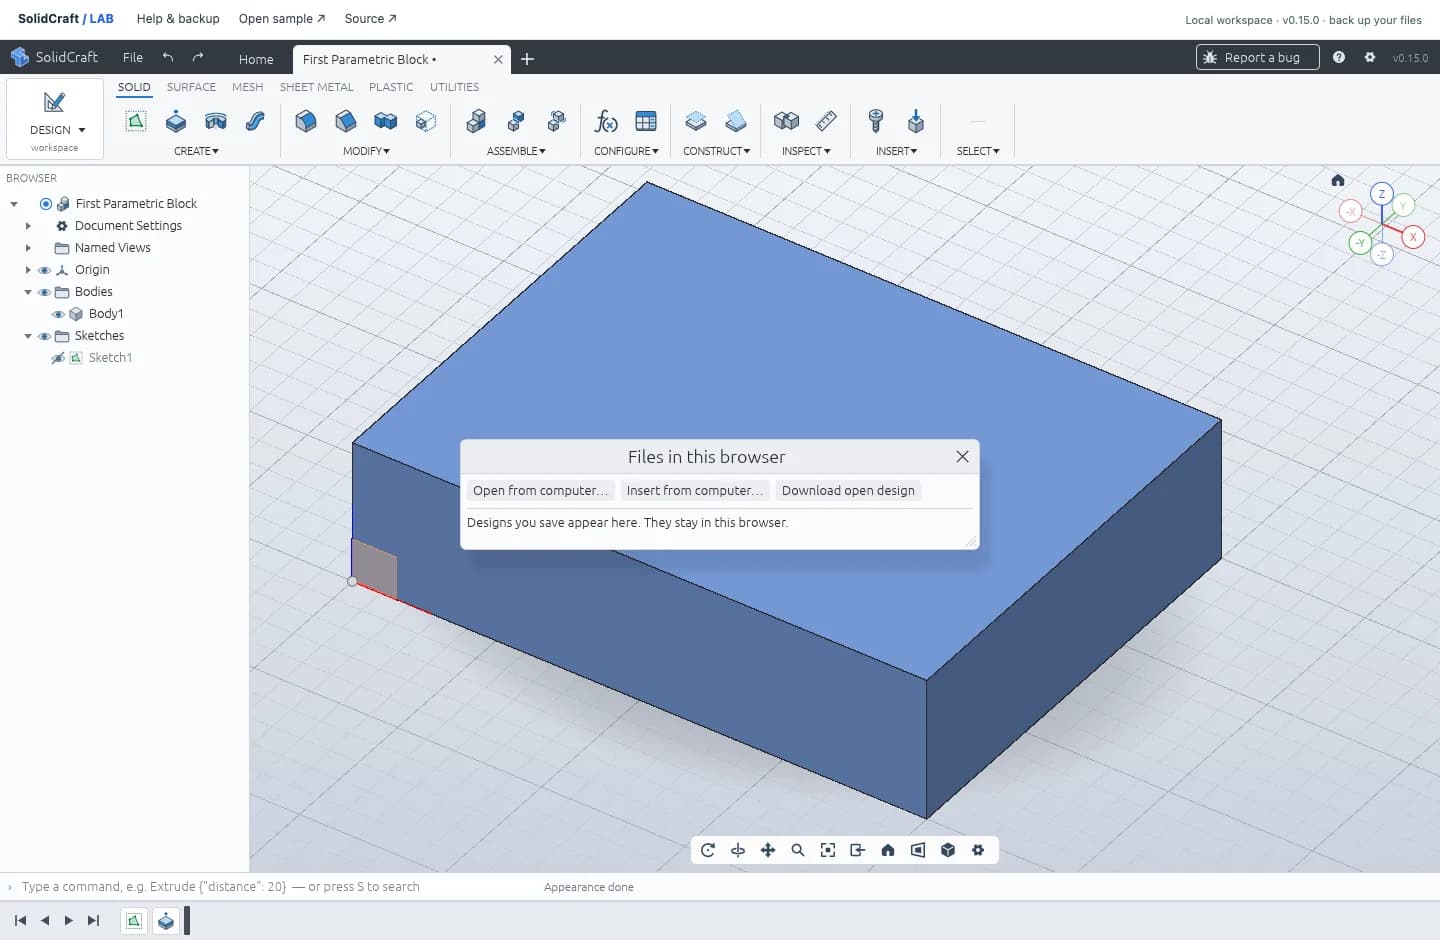
Task: Open the File menu
Action: 133,57
